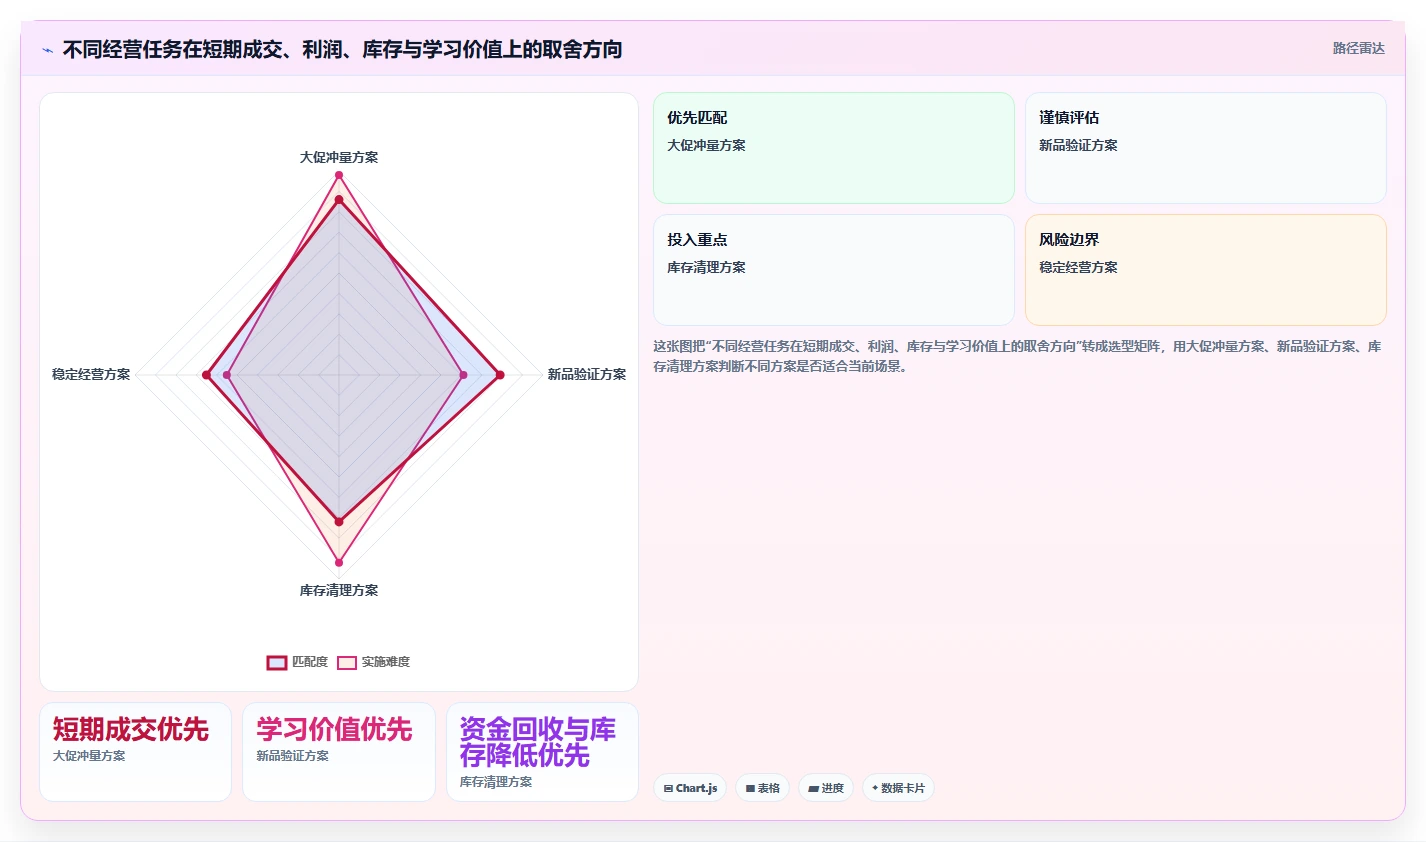The height and width of the screenshot is (842, 1426).
Task: Select the 资金回收与库存降低优先 stat heading
Action: [538, 742]
